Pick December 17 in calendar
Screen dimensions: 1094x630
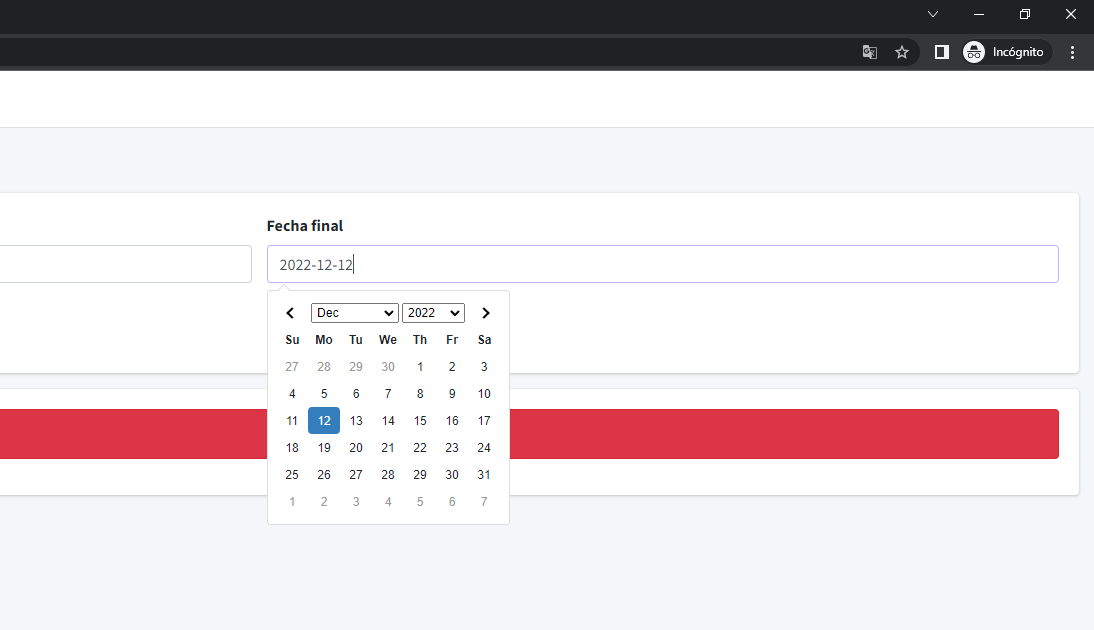pyautogui.click(x=484, y=421)
